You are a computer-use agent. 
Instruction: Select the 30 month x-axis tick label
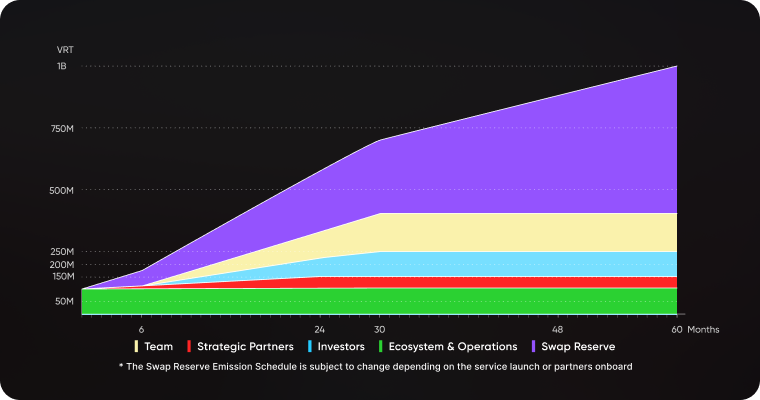pos(379,328)
